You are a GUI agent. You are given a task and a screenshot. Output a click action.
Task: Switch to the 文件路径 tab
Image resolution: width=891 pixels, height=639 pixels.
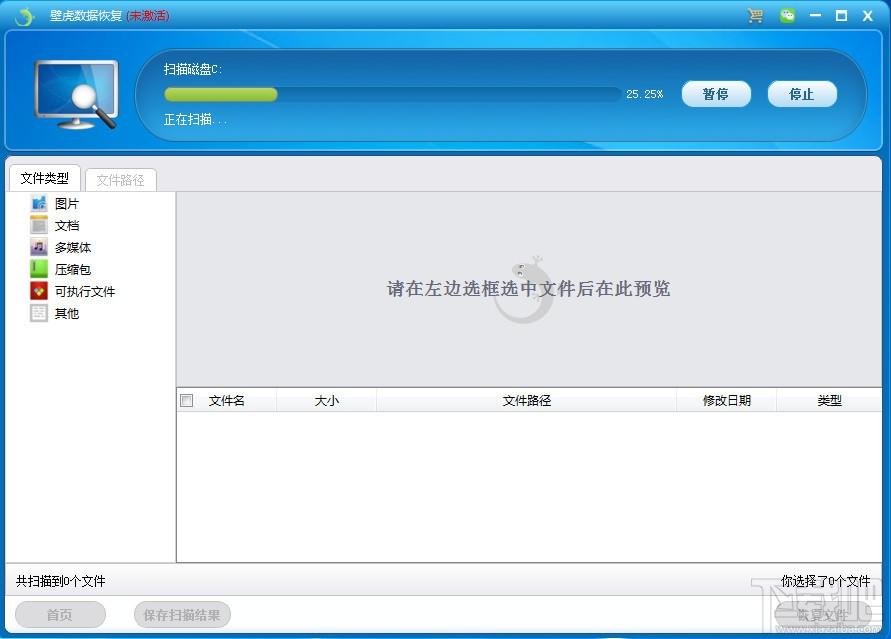tap(120, 180)
